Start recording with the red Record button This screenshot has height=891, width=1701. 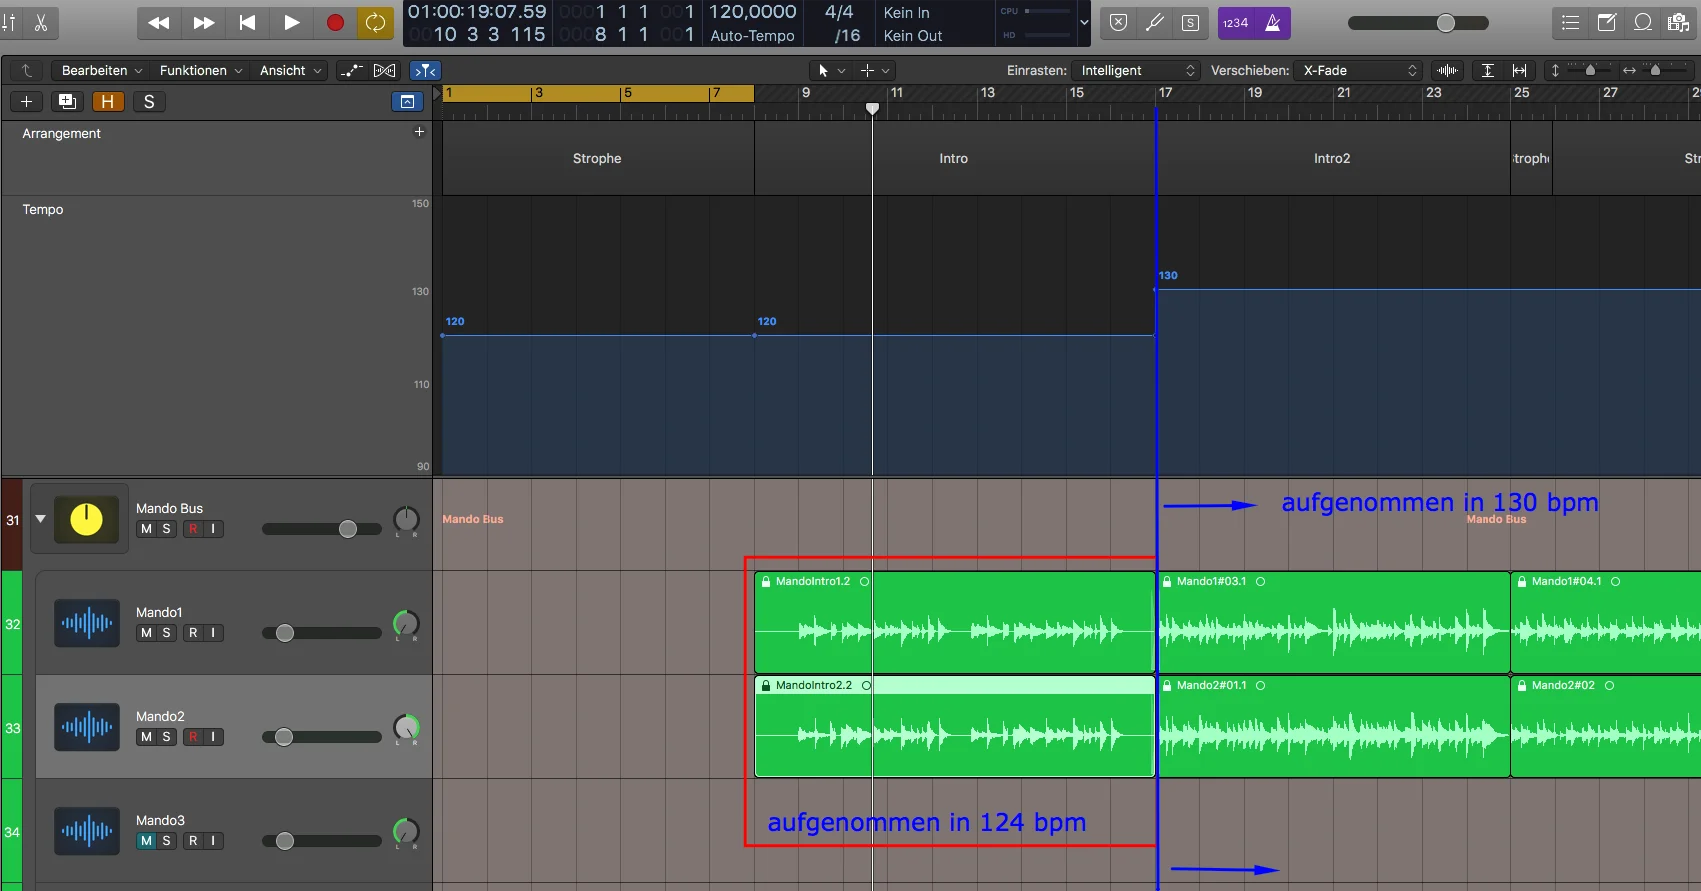coord(335,22)
